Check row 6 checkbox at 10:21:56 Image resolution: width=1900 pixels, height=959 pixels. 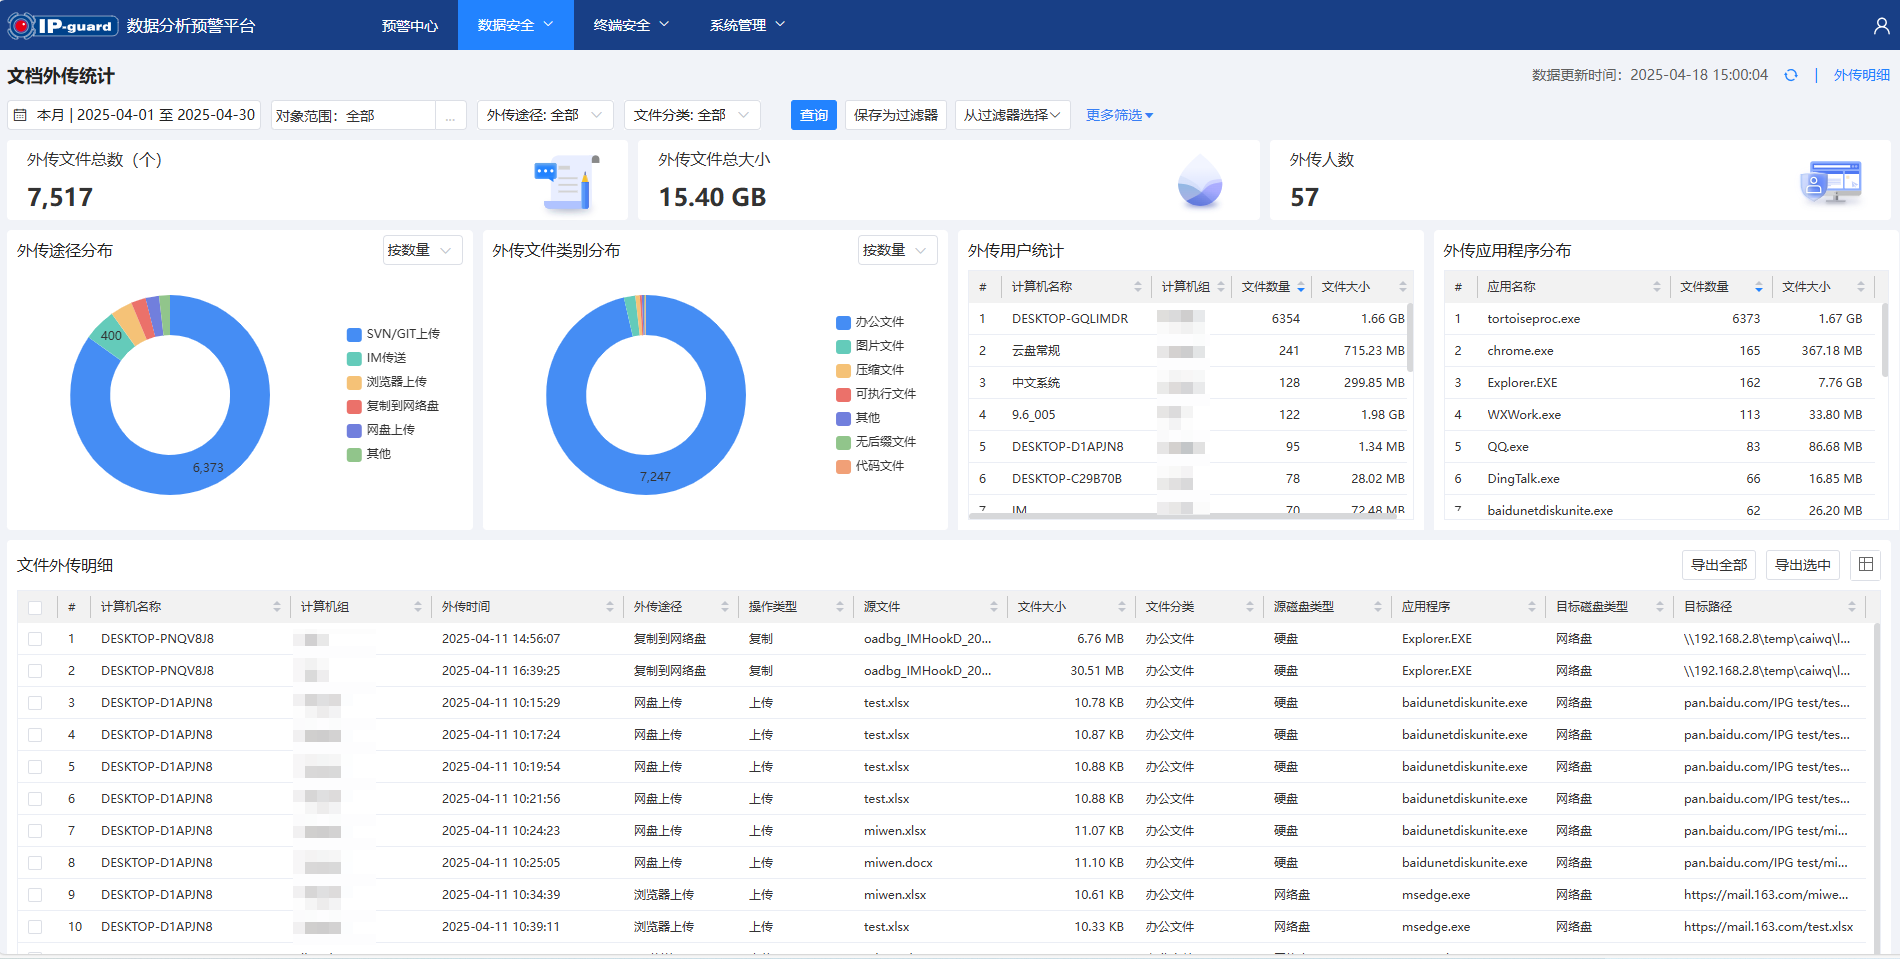coord(35,799)
